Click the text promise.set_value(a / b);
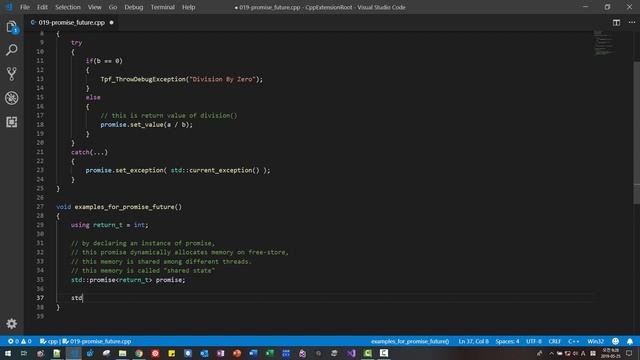This screenshot has height=360, width=640. [147, 124]
